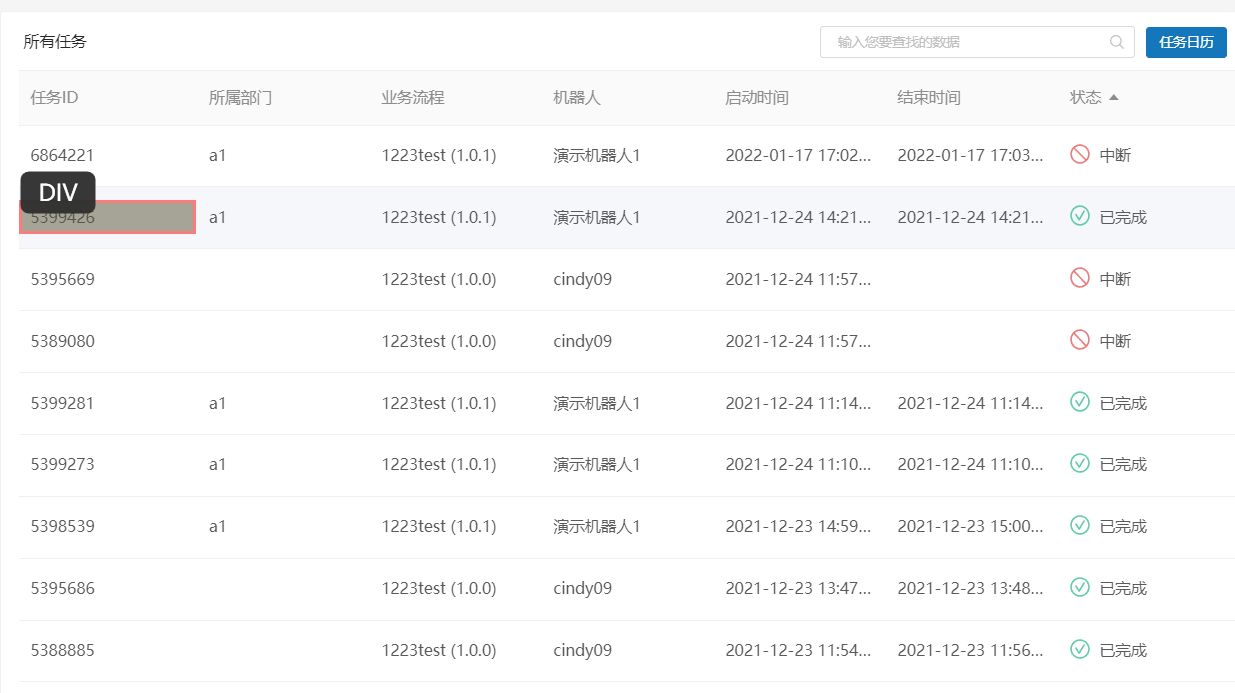Focus the data search input field

click(965, 42)
